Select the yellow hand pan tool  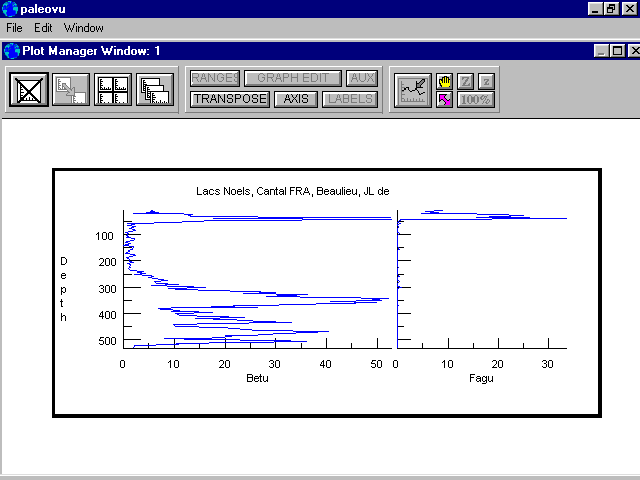(x=445, y=81)
